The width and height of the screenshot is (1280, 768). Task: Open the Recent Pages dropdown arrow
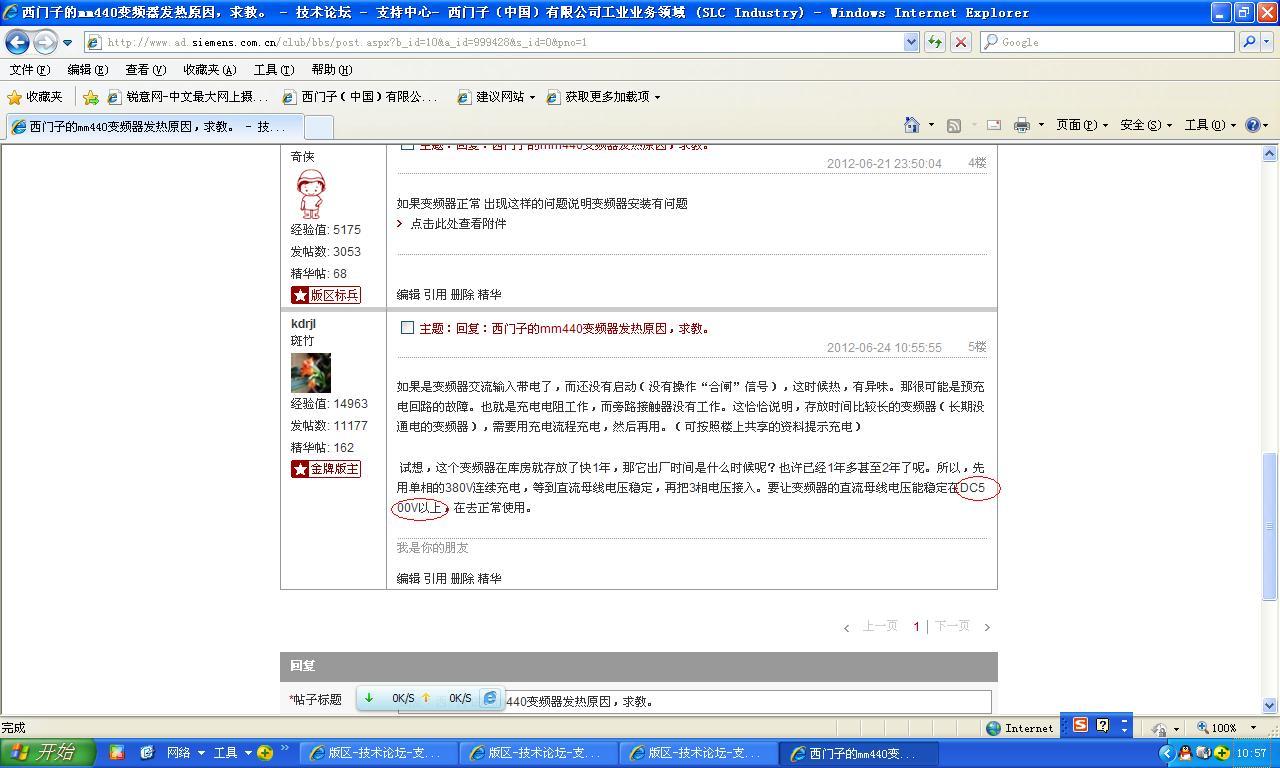67,43
